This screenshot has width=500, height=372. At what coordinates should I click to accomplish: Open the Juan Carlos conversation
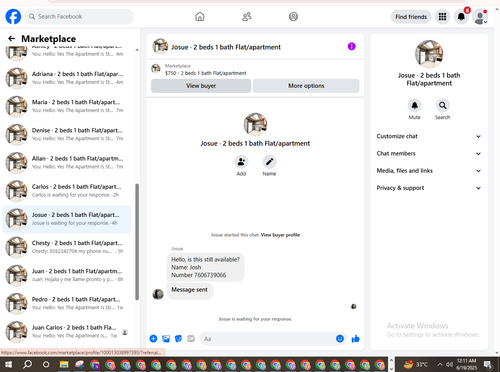pyautogui.click(x=67, y=331)
